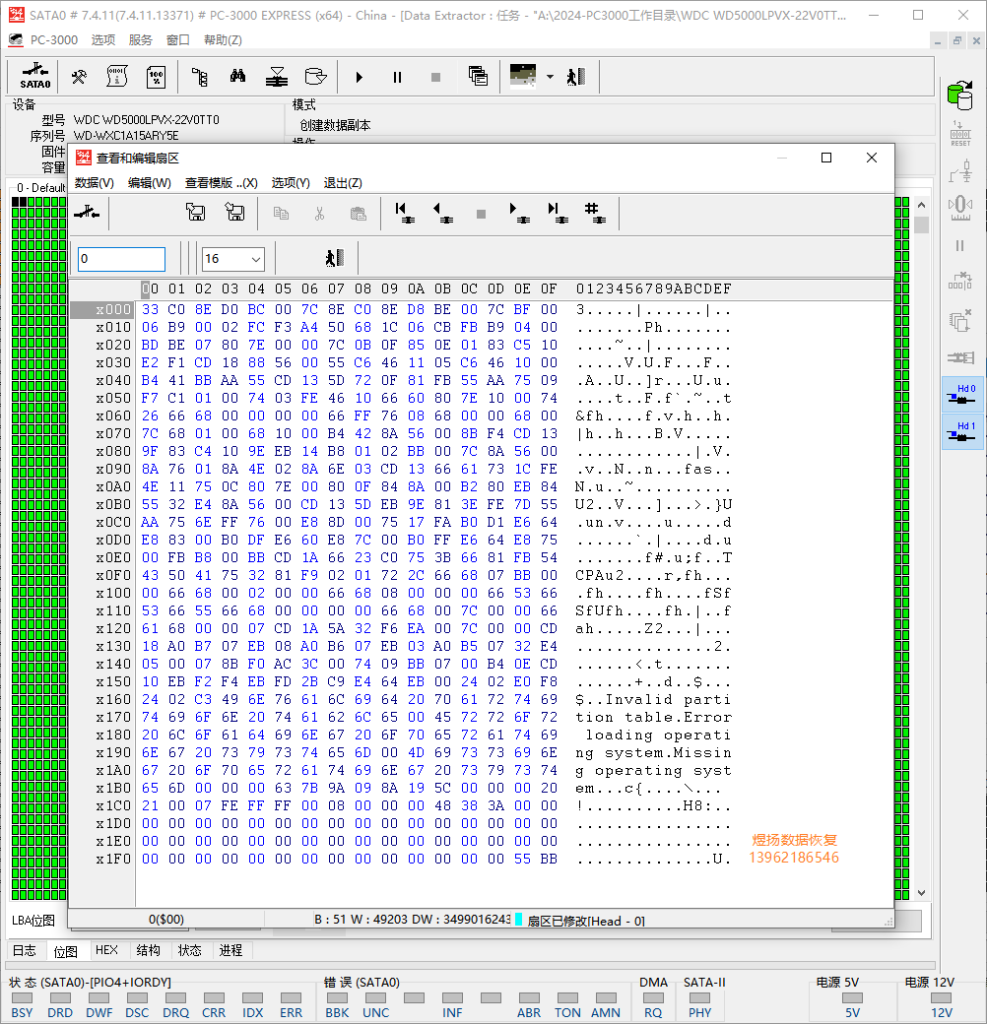
Task: Click the sector editor connection icon
Action: coord(87,212)
